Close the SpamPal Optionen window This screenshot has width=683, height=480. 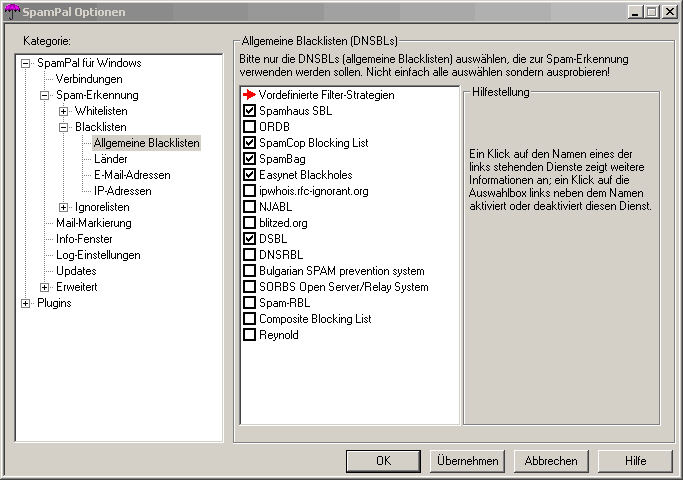click(x=669, y=12)
